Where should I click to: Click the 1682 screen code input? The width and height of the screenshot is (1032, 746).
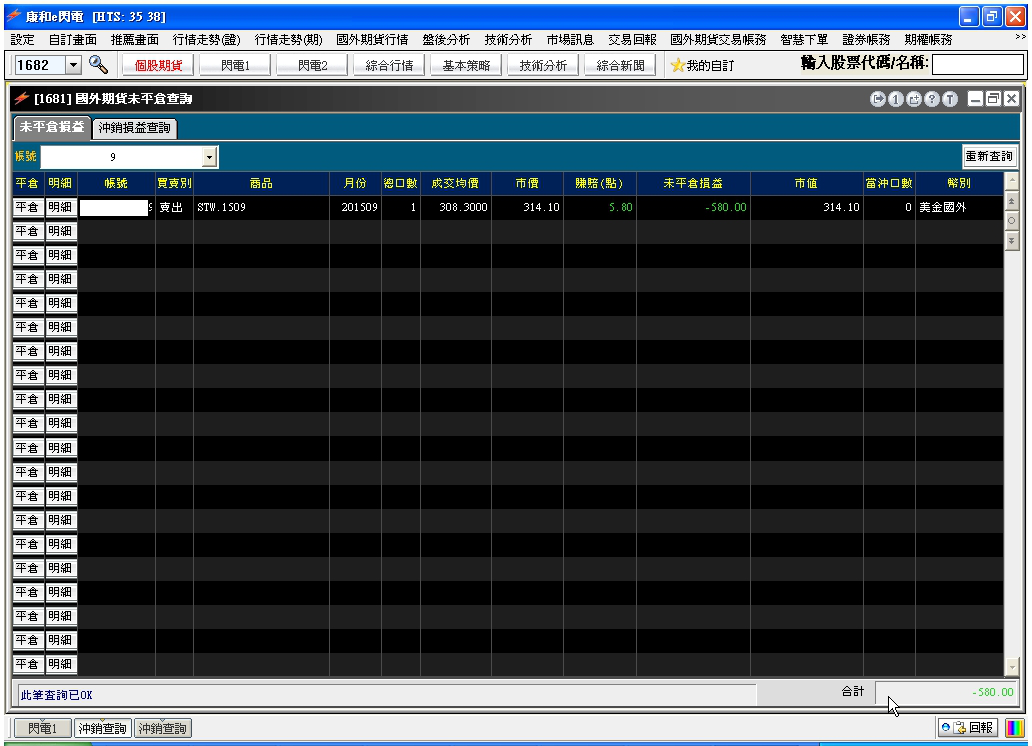click(x=40, y=65)
